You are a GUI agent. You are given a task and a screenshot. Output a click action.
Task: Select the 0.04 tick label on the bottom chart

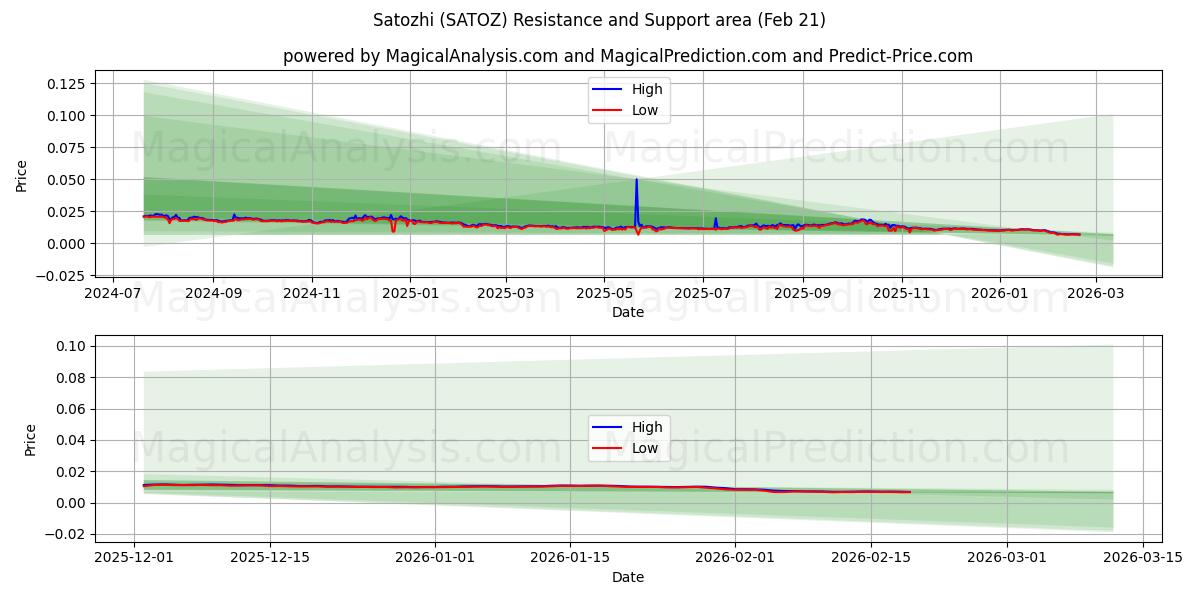click(73, 440)
